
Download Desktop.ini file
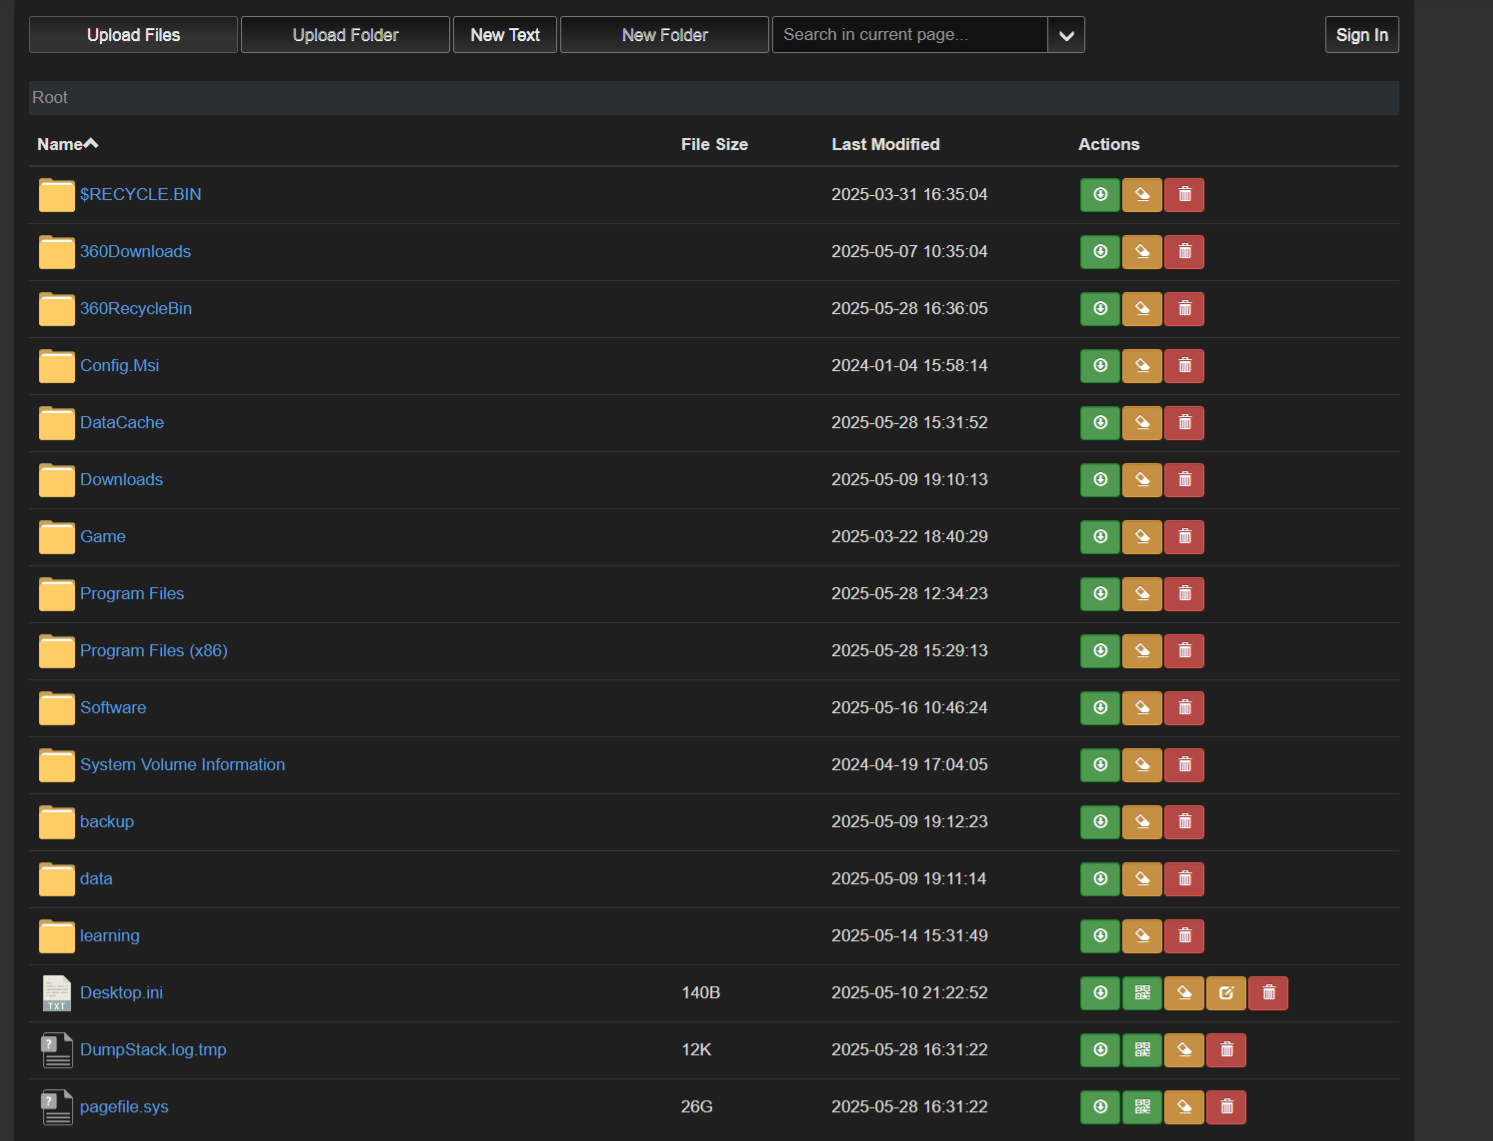click(1100, 993)
